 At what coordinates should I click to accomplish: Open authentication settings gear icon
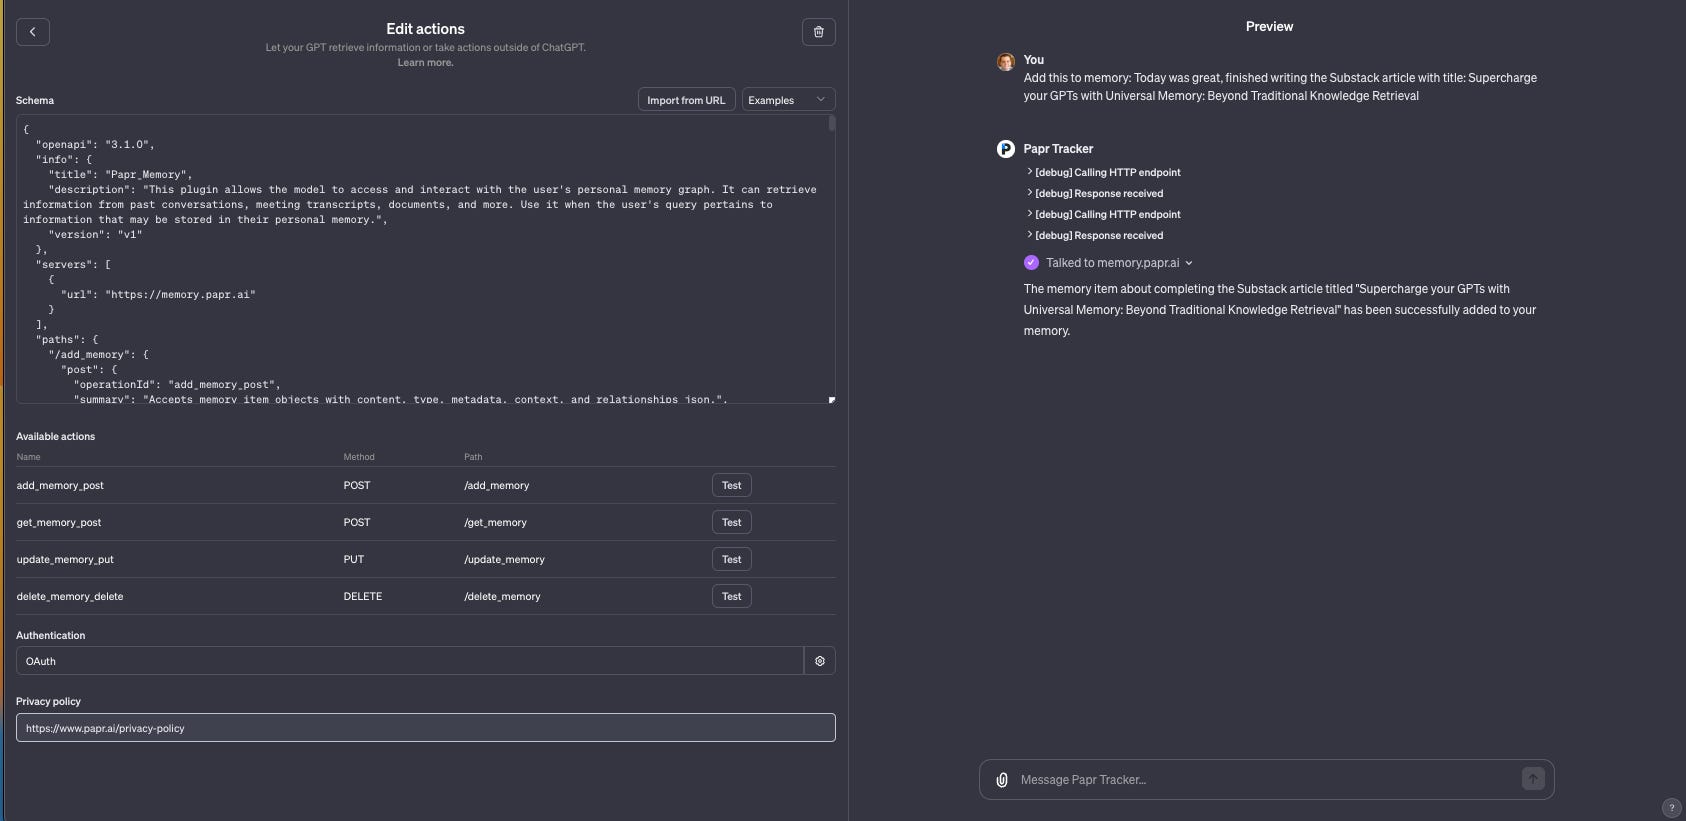820,661
